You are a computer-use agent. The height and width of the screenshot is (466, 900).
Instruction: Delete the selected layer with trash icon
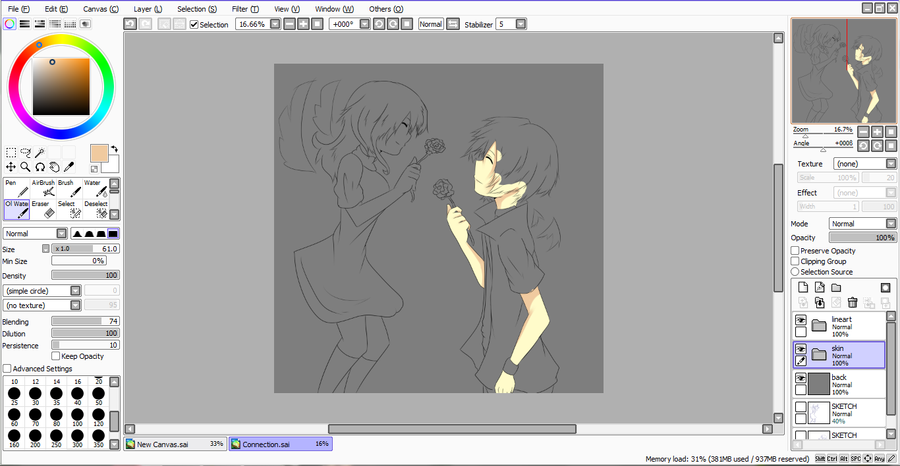[x=853, y=302]
